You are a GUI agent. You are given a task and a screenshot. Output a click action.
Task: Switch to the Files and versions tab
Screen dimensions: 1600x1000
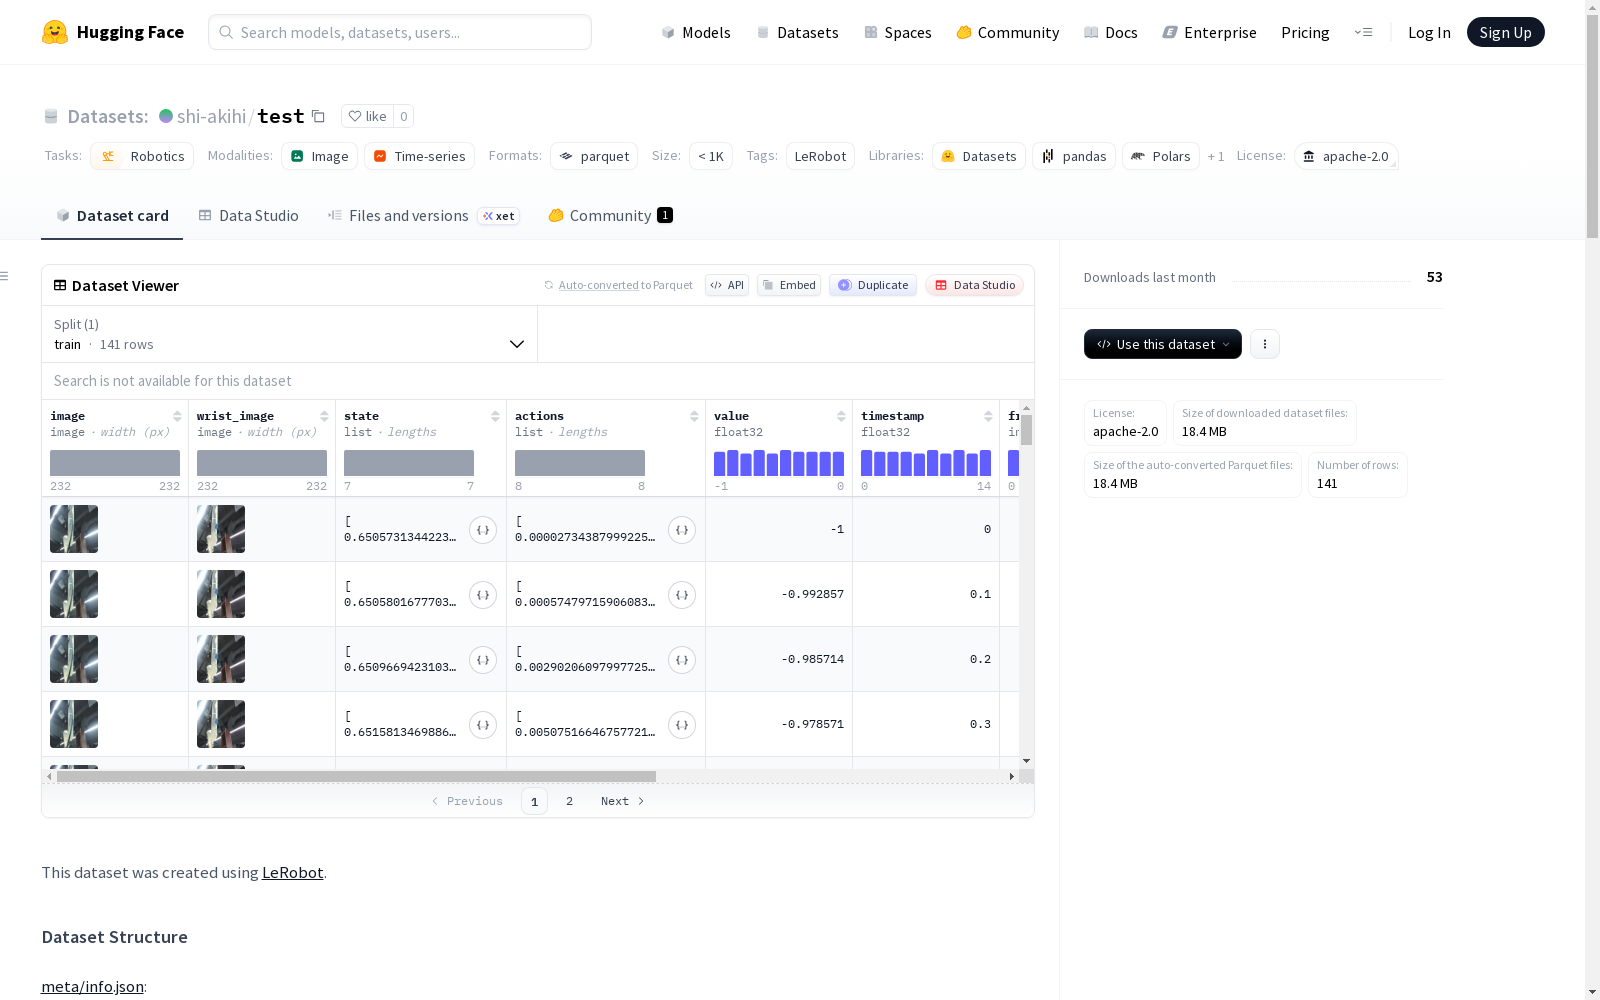coord(423,216)
